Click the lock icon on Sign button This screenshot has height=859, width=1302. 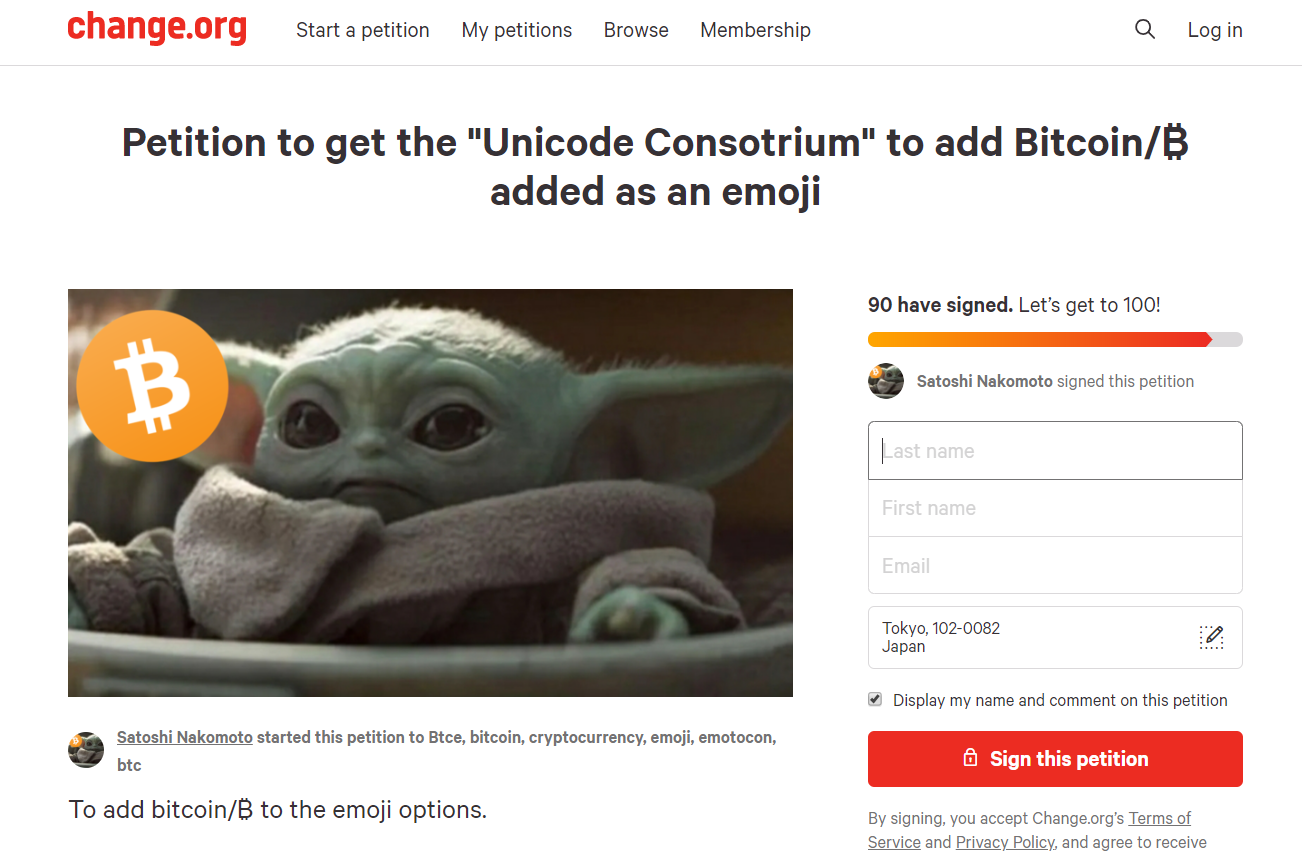(x=970, y=758)
